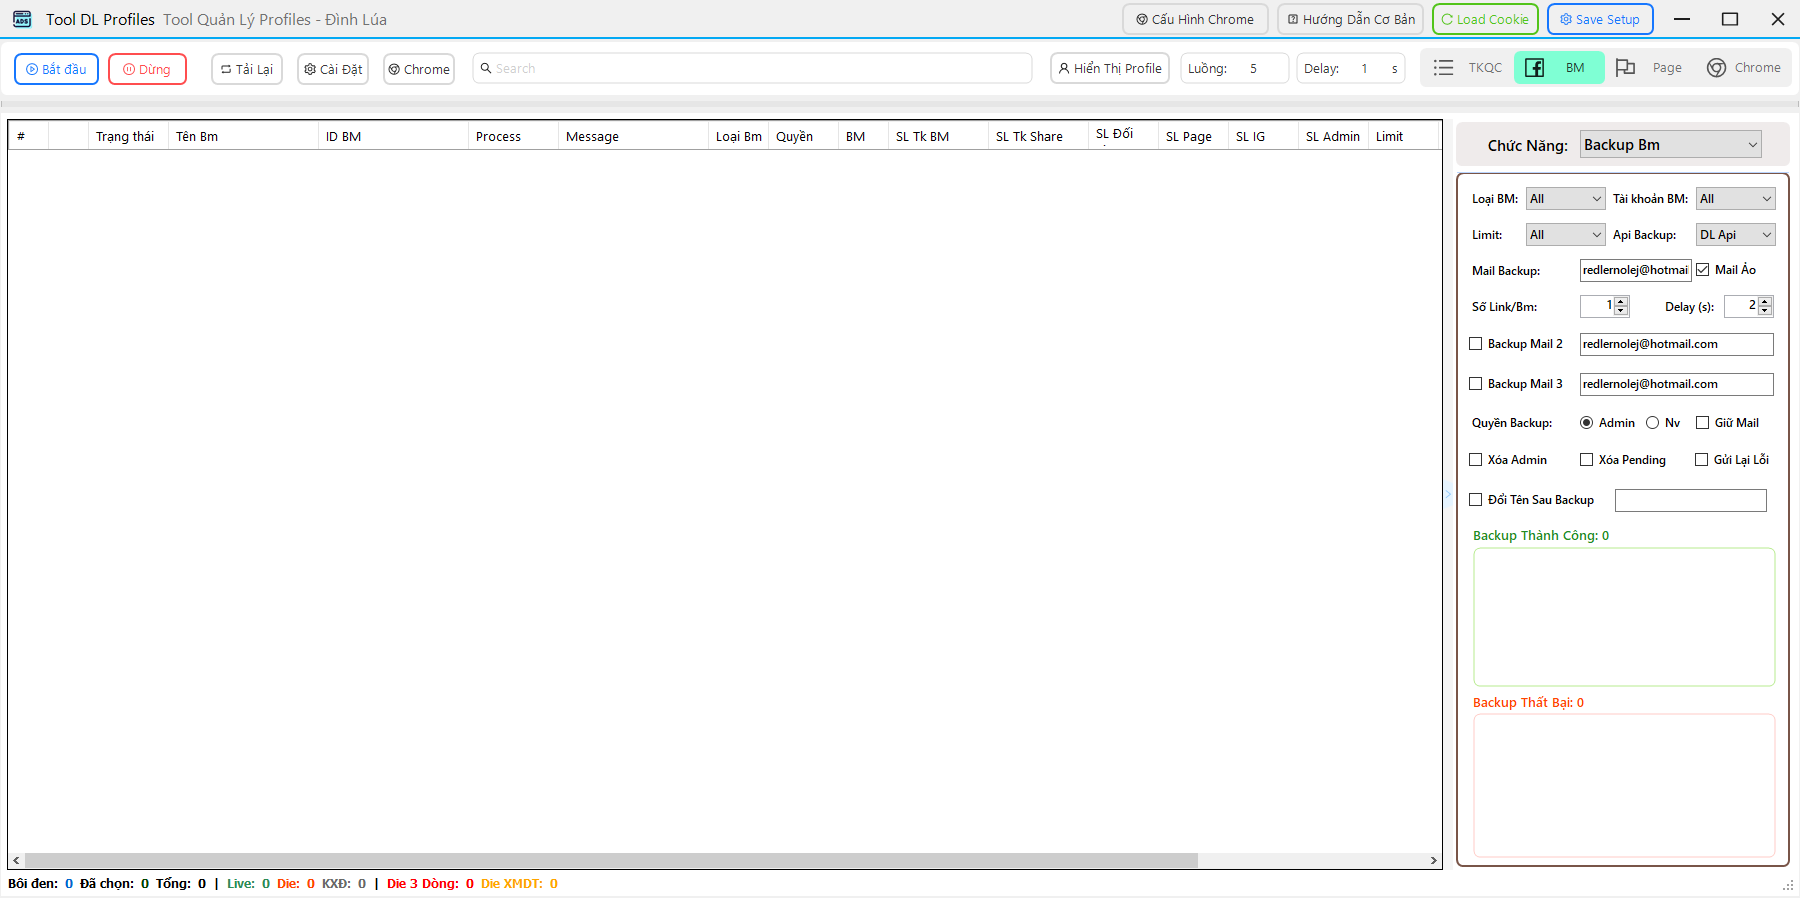Stop the process with Dừng
Image resolution: width=1800 pixels, height=898 pixels.
147,69
